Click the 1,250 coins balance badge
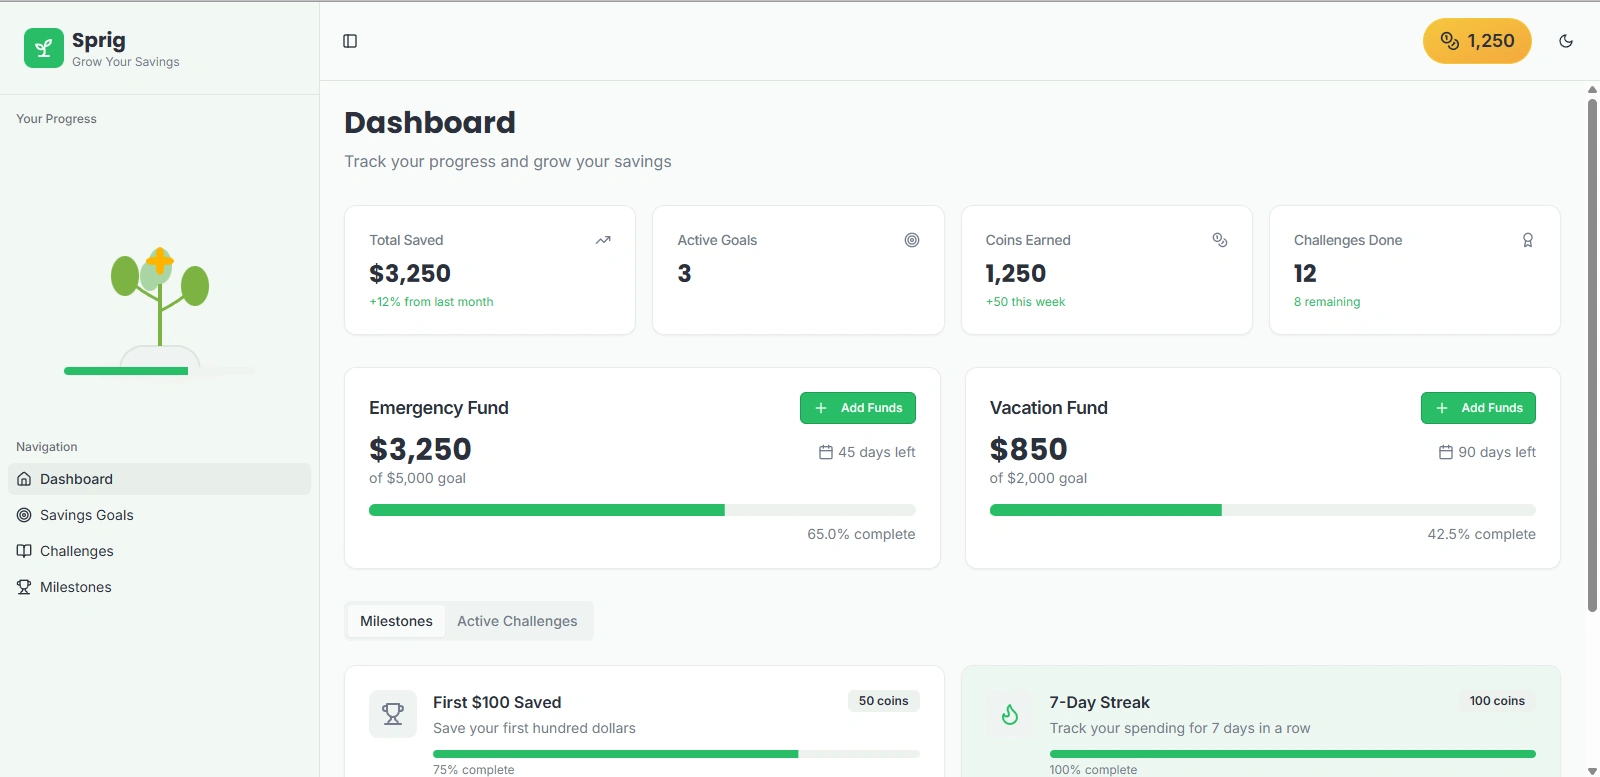 [1477, 41]
